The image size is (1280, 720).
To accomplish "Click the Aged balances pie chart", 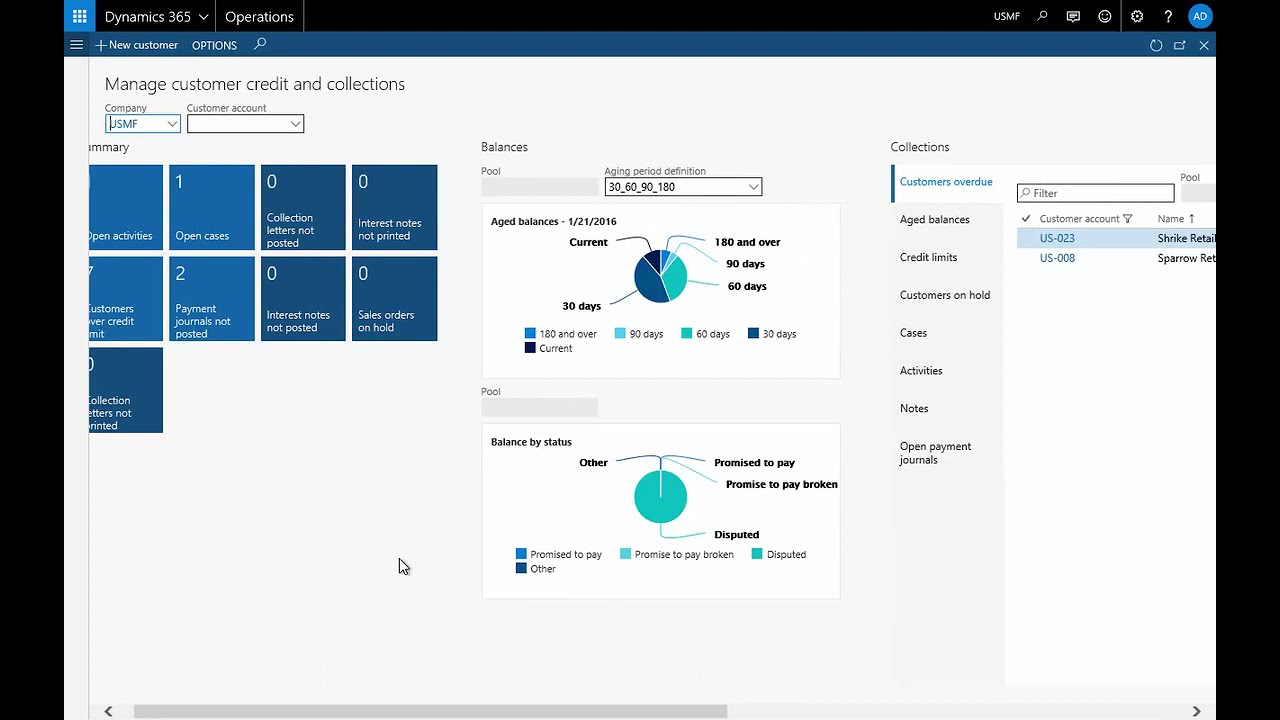I will tap(661, 277).
